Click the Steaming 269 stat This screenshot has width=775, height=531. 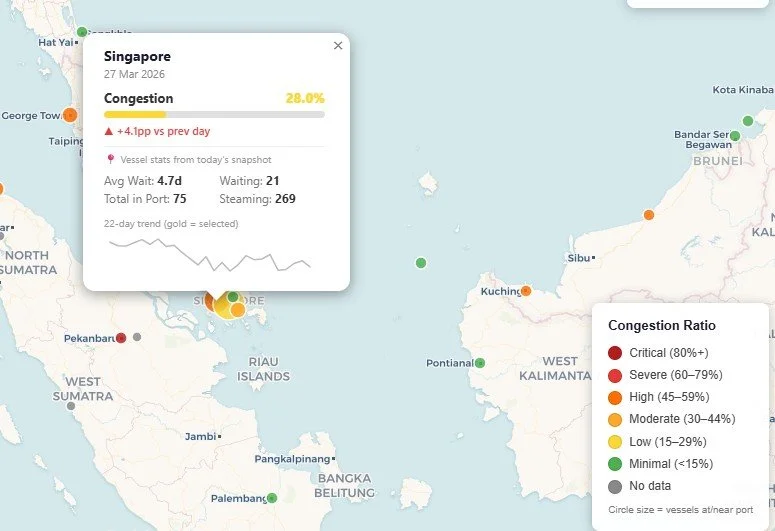(x=258, y=199)
